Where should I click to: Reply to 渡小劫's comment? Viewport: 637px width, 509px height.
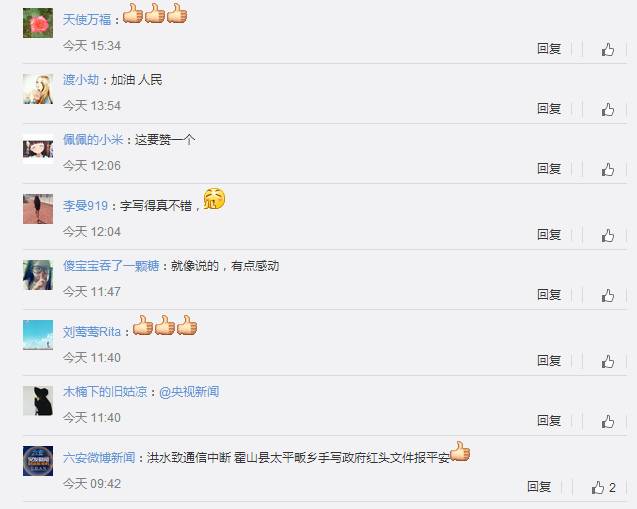(x=549, y=108)
